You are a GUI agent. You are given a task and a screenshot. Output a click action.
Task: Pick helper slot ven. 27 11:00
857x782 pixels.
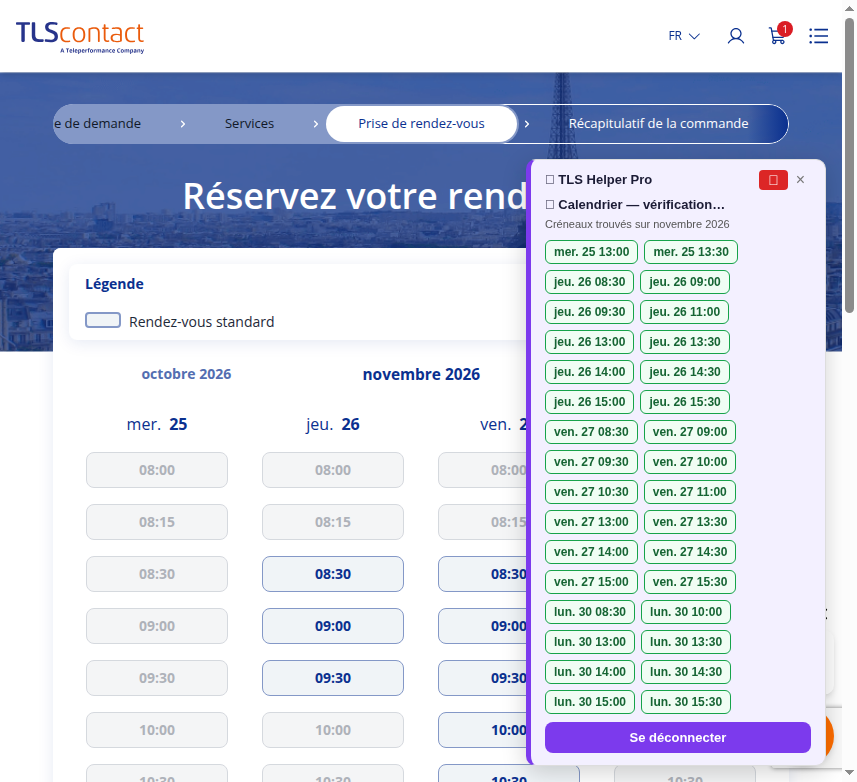pos(690,492)
